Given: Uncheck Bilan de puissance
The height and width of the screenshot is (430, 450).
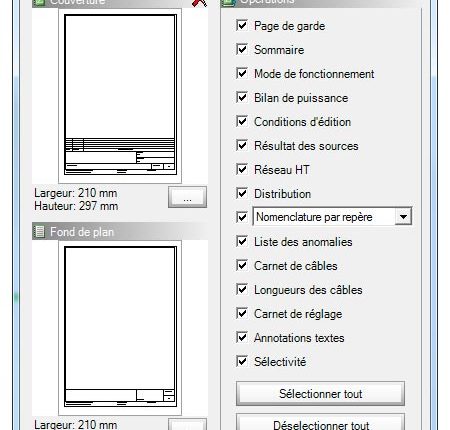Looking at the screenshot, I should (x=242, y=98).
